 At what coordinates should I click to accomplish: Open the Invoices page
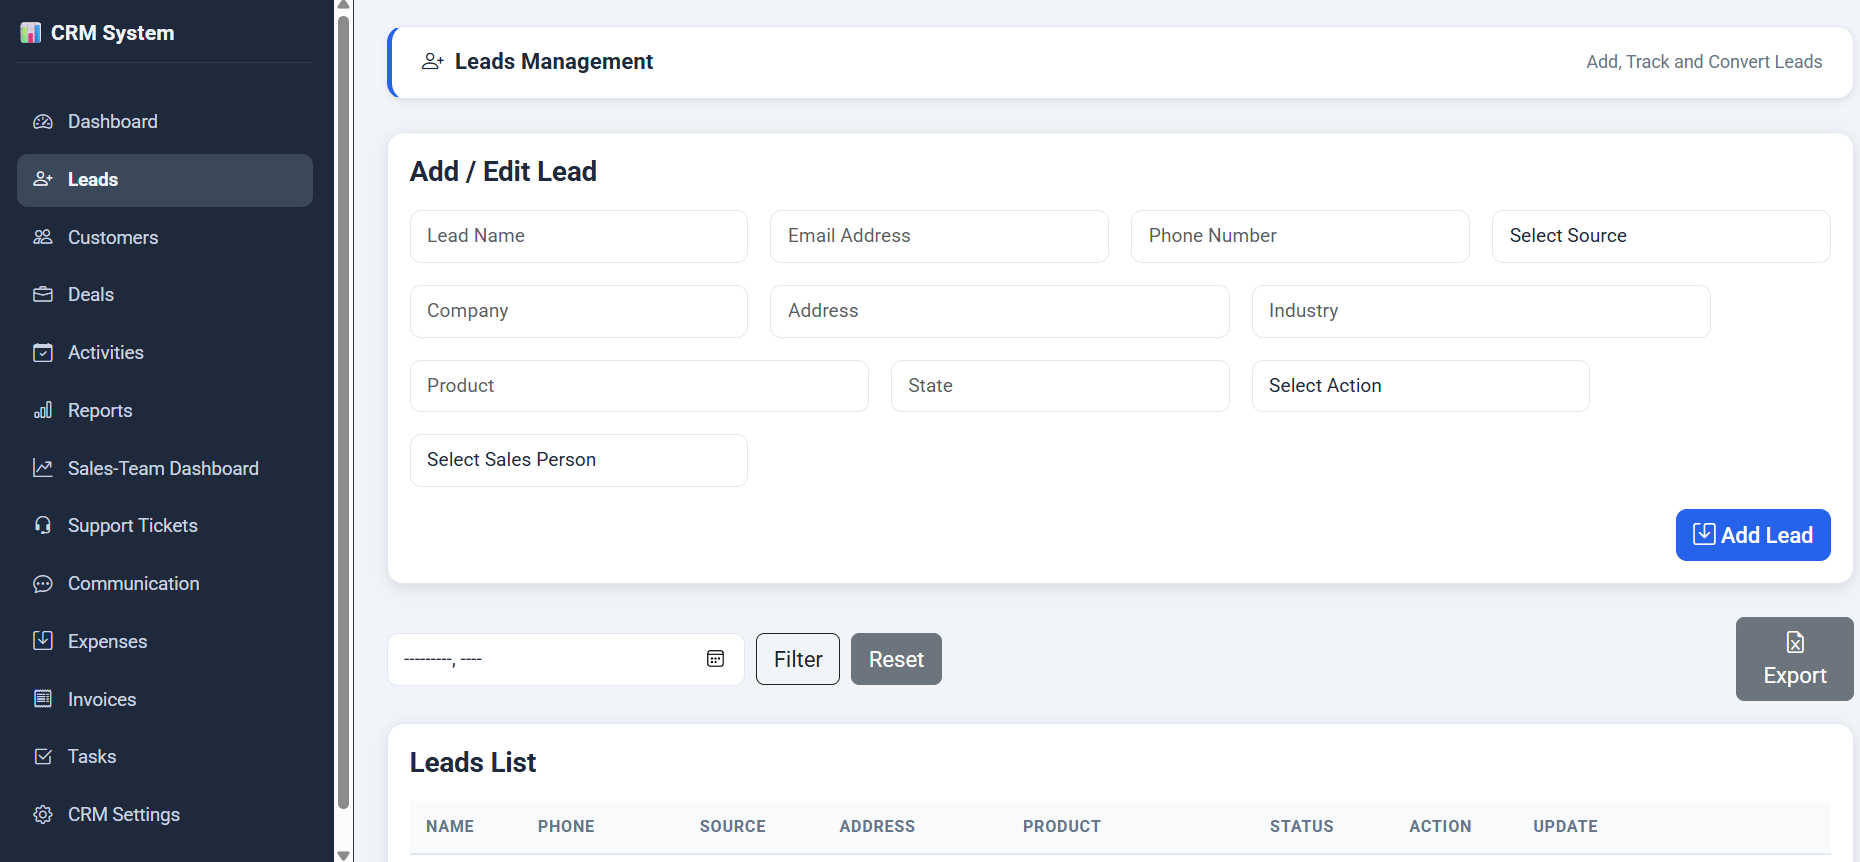[165, 699]
